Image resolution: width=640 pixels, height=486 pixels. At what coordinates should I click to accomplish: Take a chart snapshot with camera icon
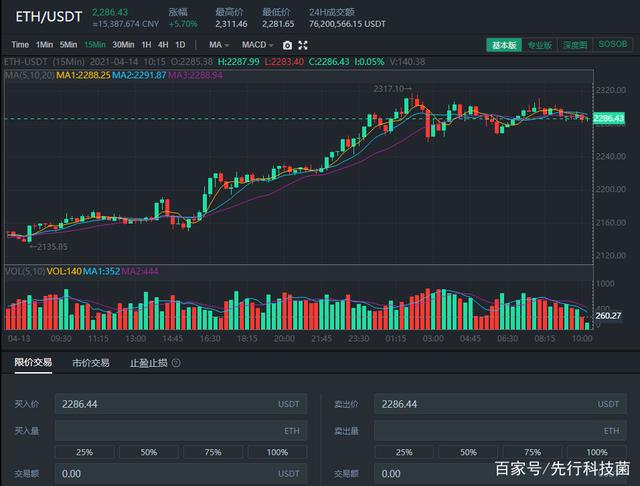click(287, 45)
